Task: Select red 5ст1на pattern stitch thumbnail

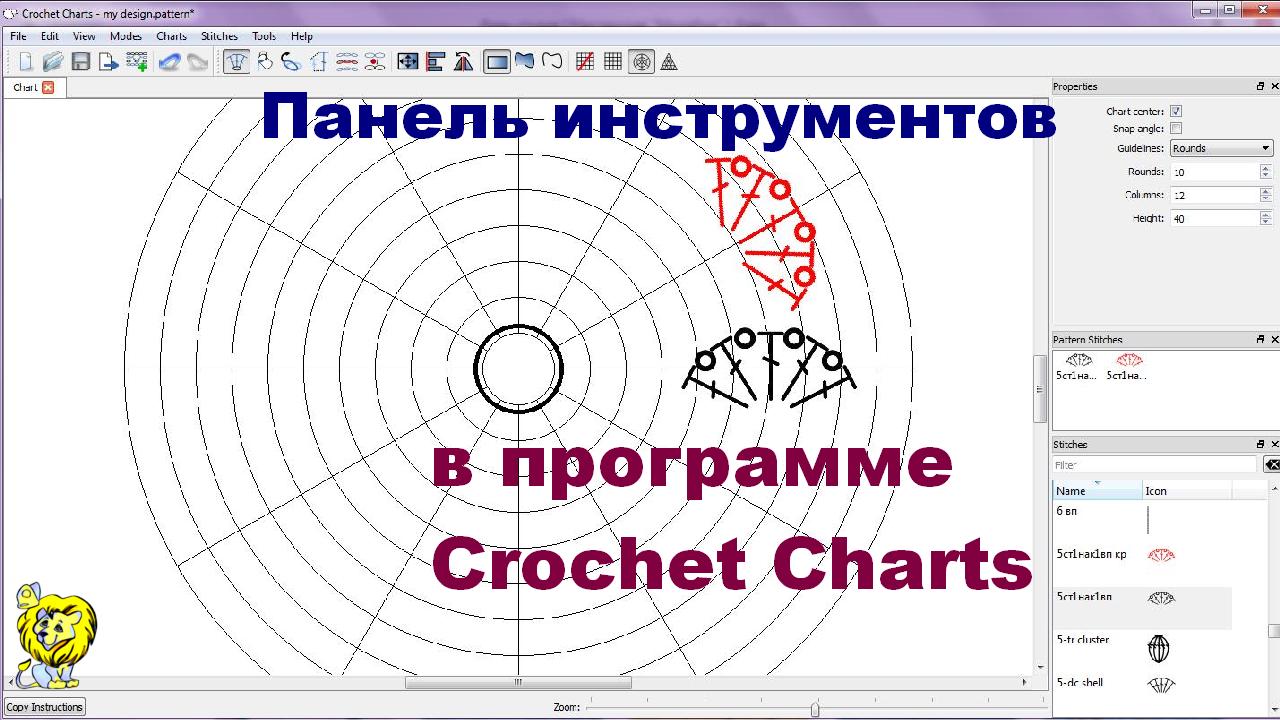Action: (x=1129, y=367)
